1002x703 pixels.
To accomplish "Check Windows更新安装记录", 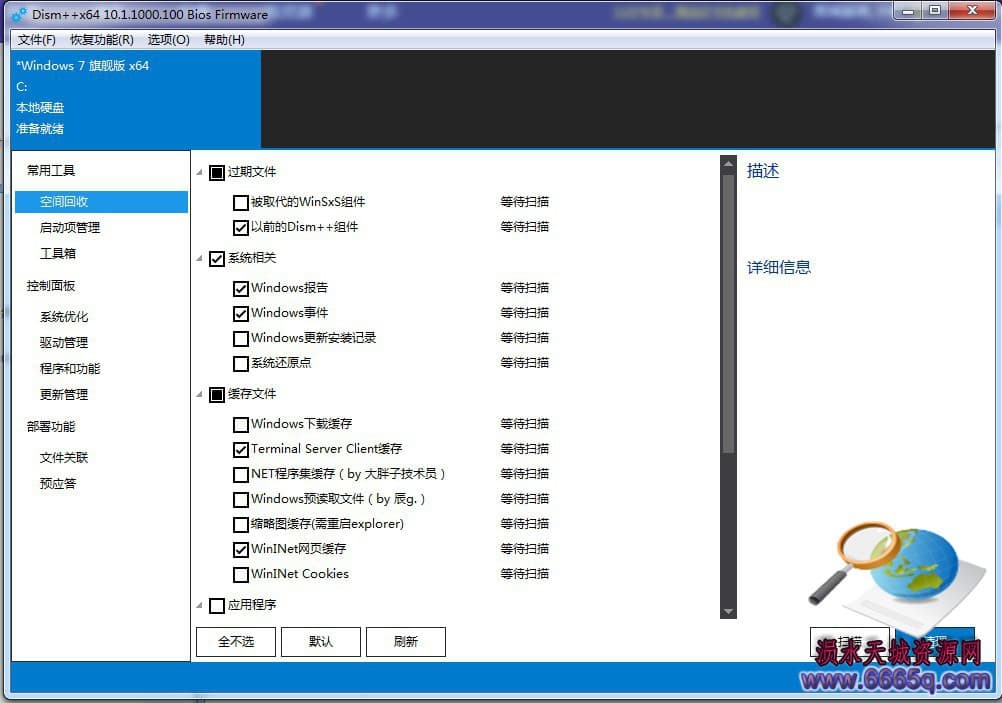I will pyautogui.click(x=241, y=339).
